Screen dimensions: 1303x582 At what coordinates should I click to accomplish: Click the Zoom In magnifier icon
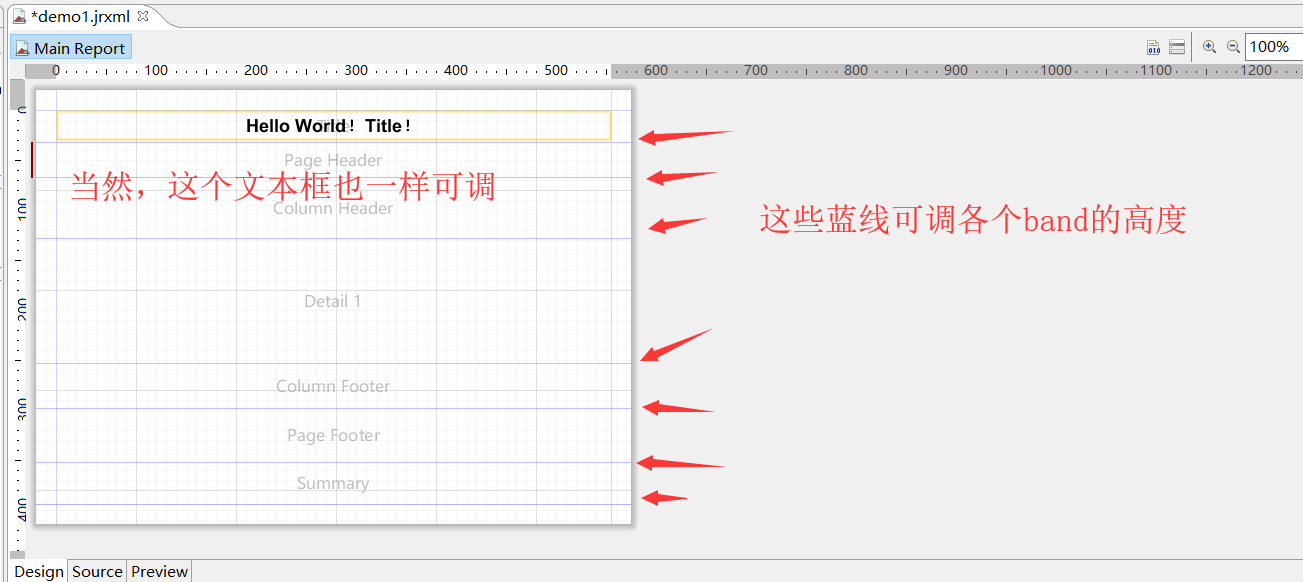[1210, 46]
